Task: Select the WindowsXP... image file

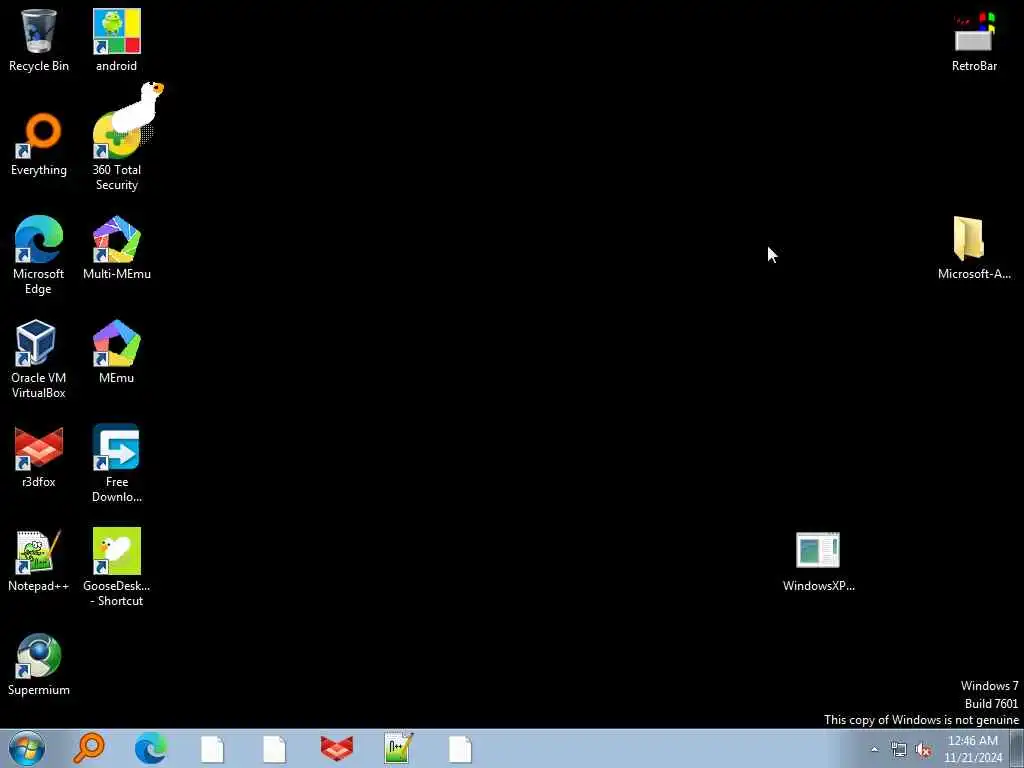Action: (818, 562)
